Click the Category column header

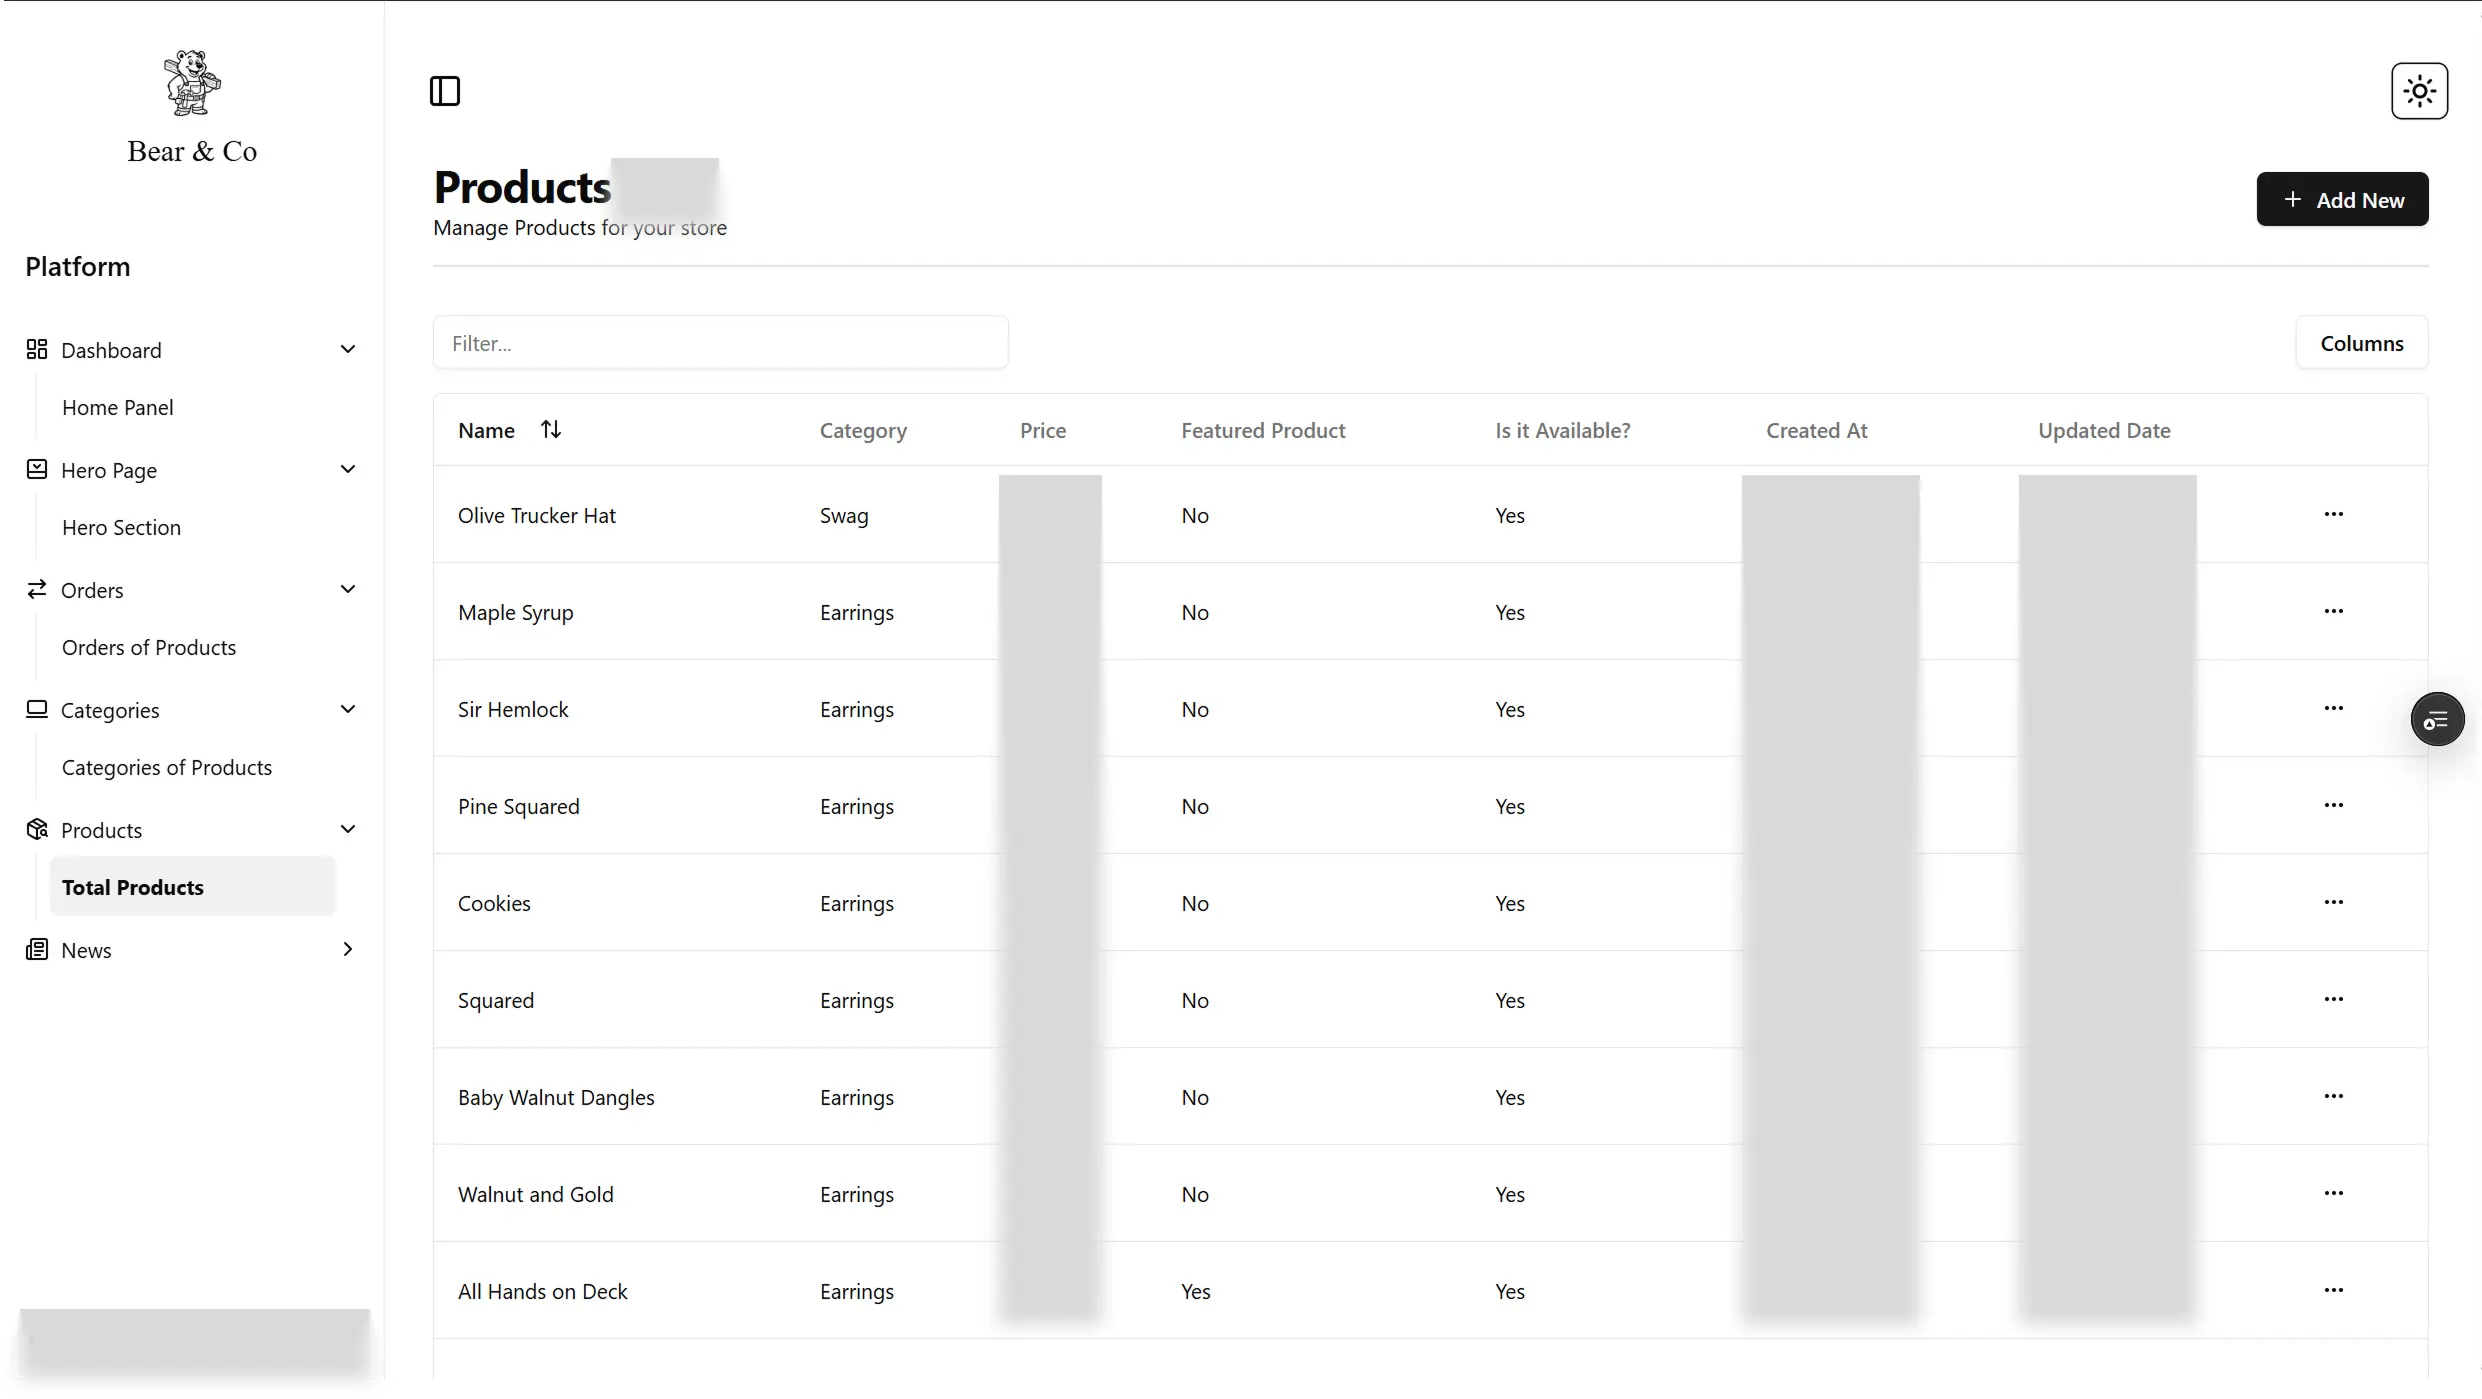click(x=863, y=430)
